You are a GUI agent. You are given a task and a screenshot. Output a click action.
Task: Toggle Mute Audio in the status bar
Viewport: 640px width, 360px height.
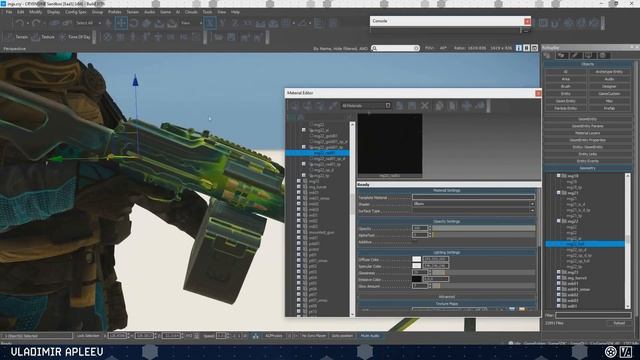(370, 336)
